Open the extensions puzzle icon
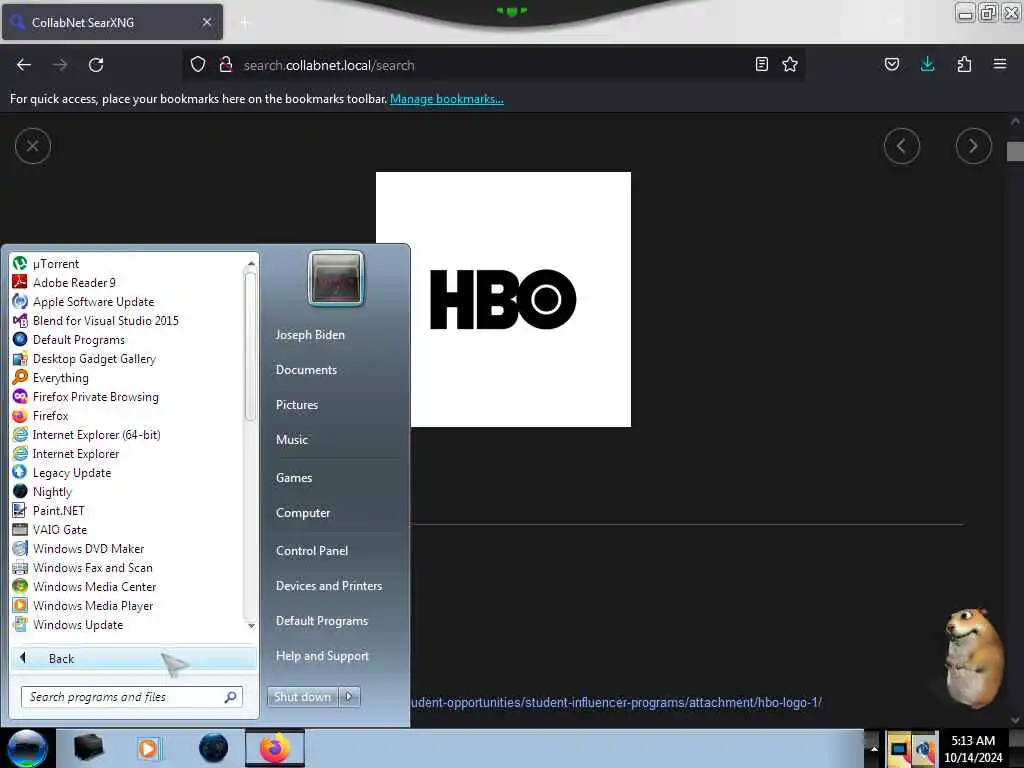Viewport: 1024px width, 768px height. [x=964, y=64]
